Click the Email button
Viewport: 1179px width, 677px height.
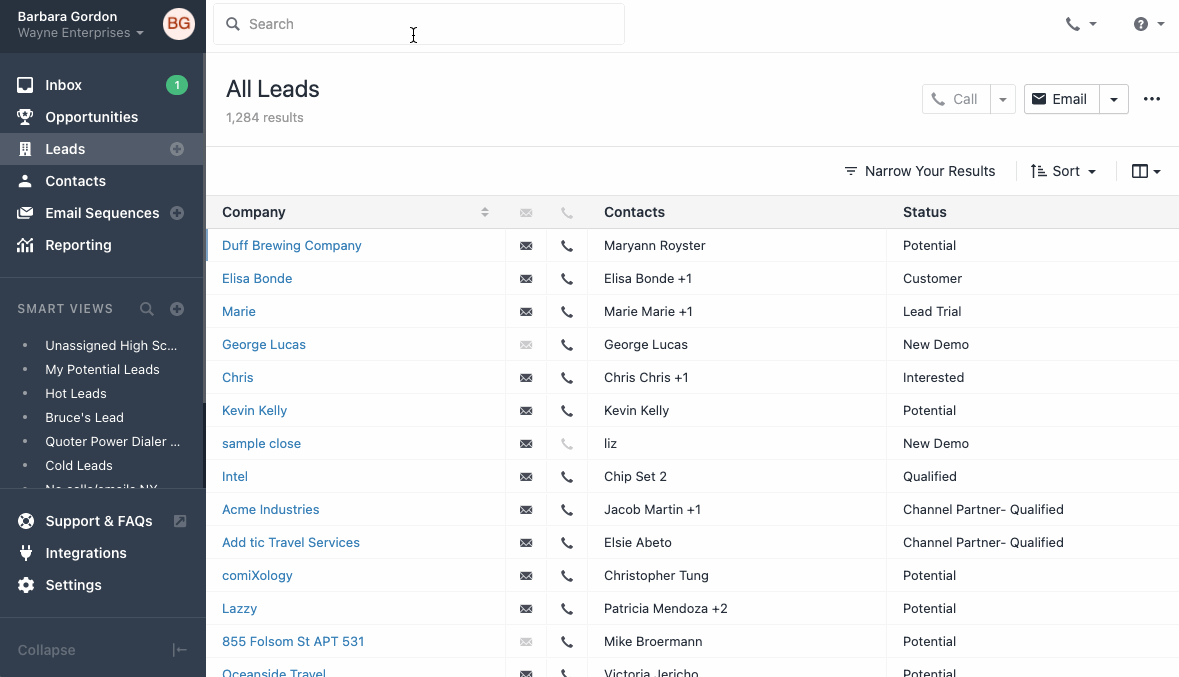[1061, 99]
